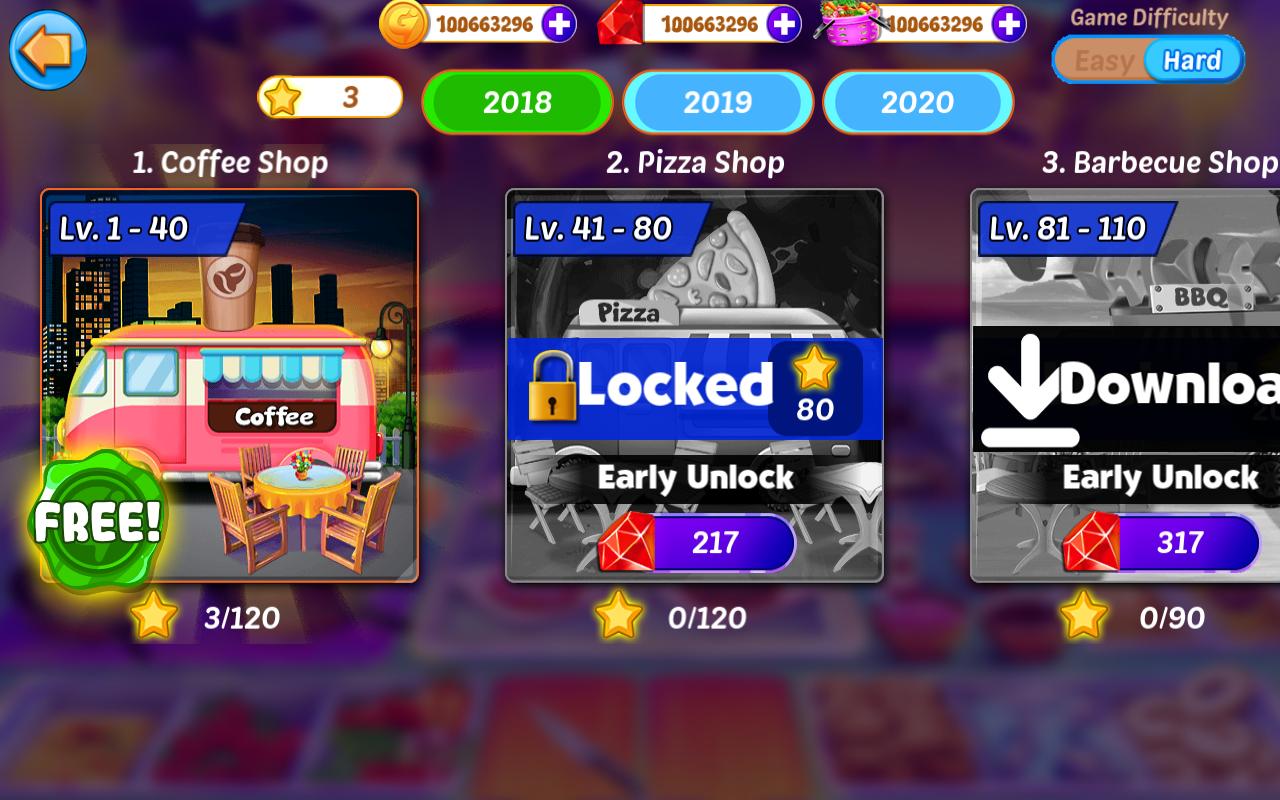Tap the green FREE! badge
The image size is (1280, 800).
(x=97, y=521)
